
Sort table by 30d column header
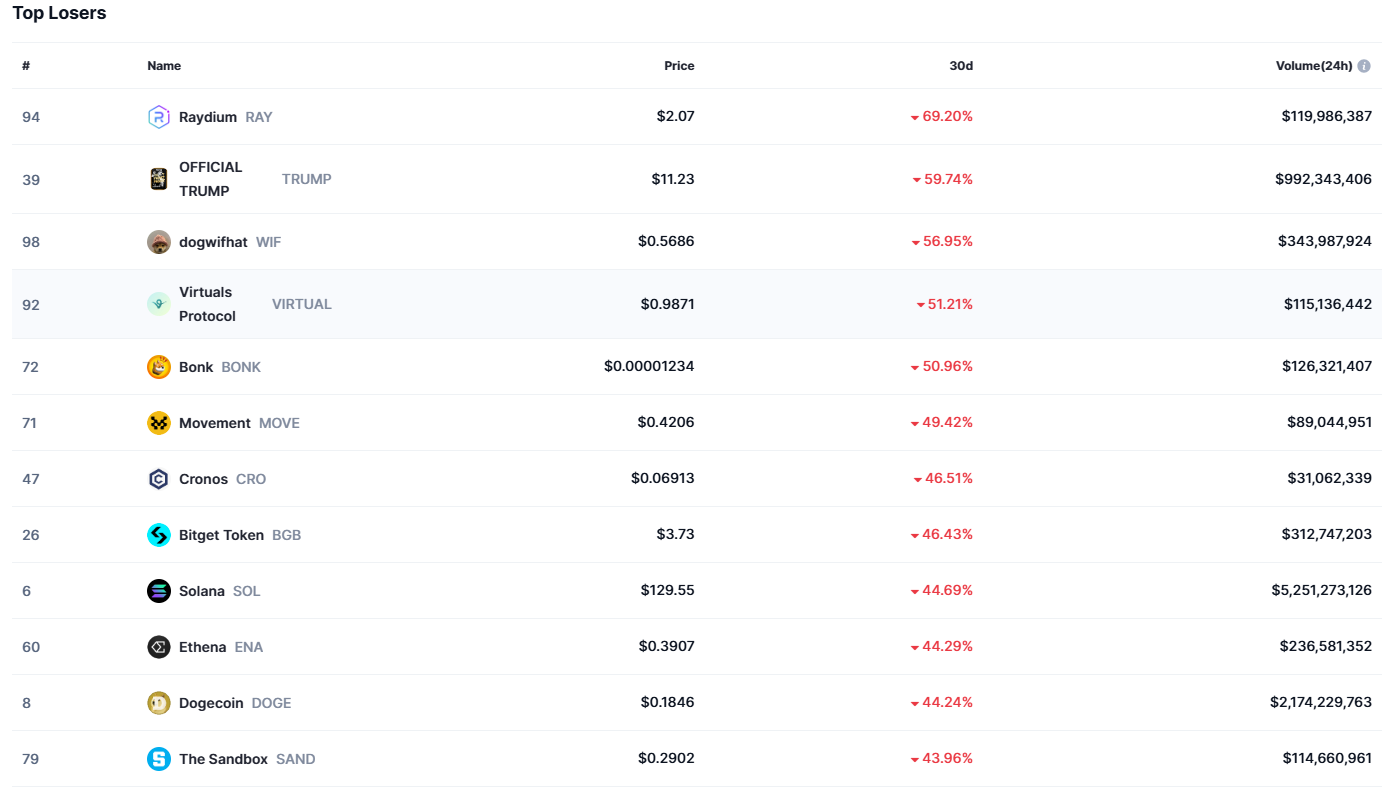960,66
